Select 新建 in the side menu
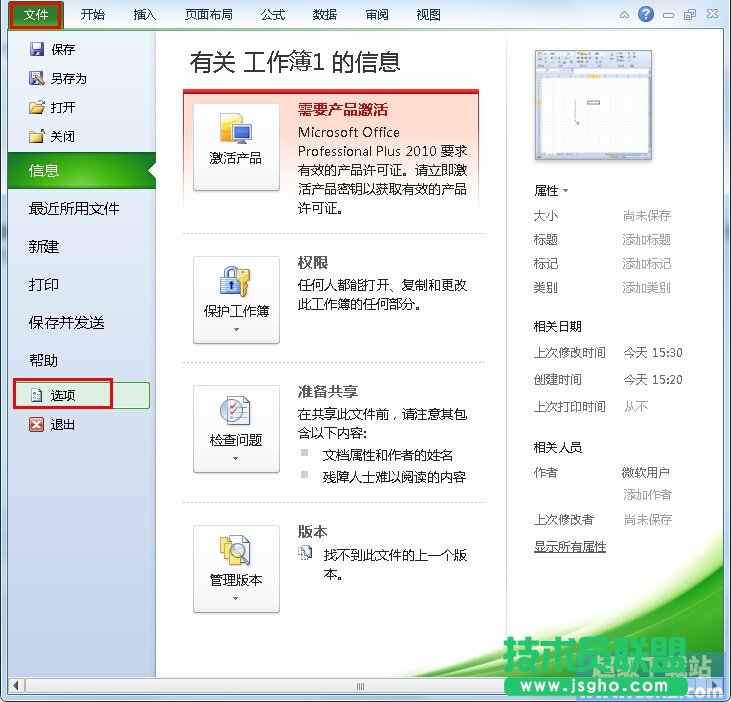The height and width of the screenshot is (702, 731). [44, 247]
